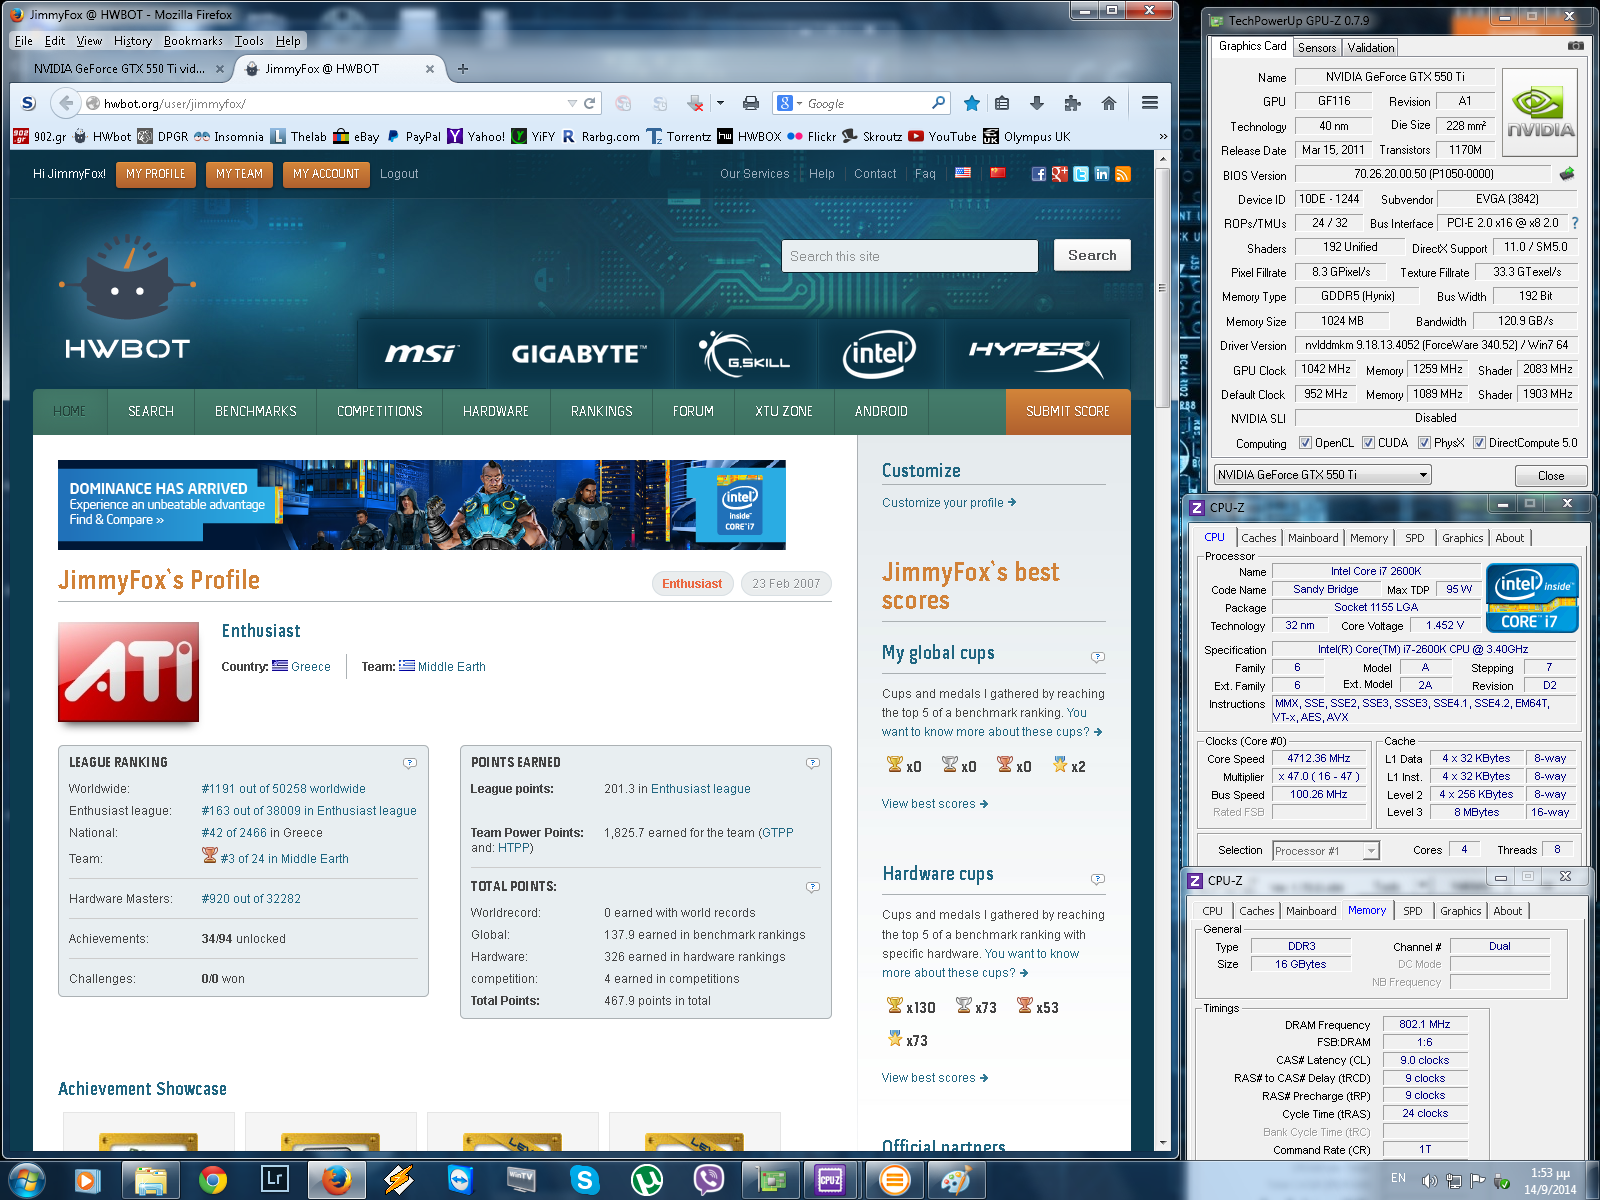
Task: Open Lightroom from the taskbar
Action: (x=274, y=1180)
